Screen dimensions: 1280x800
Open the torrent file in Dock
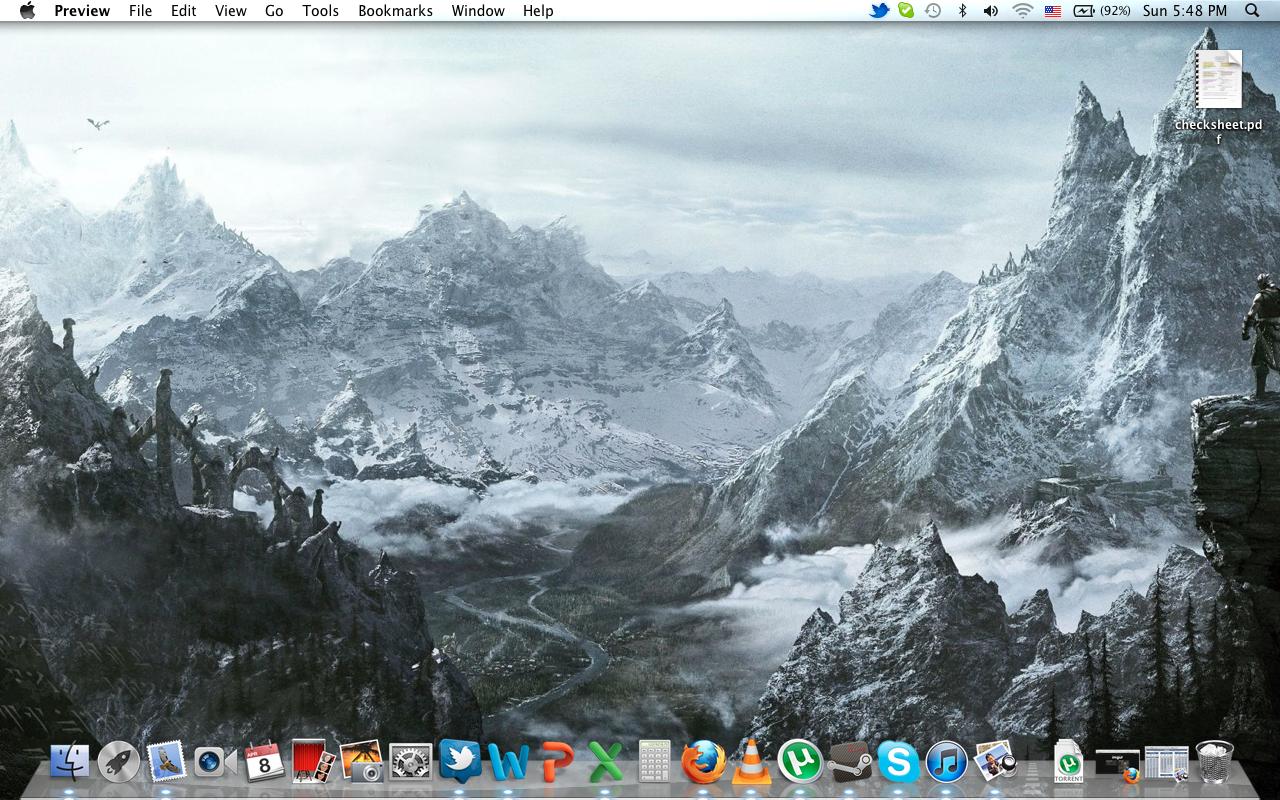click(x=1069, y=762)
